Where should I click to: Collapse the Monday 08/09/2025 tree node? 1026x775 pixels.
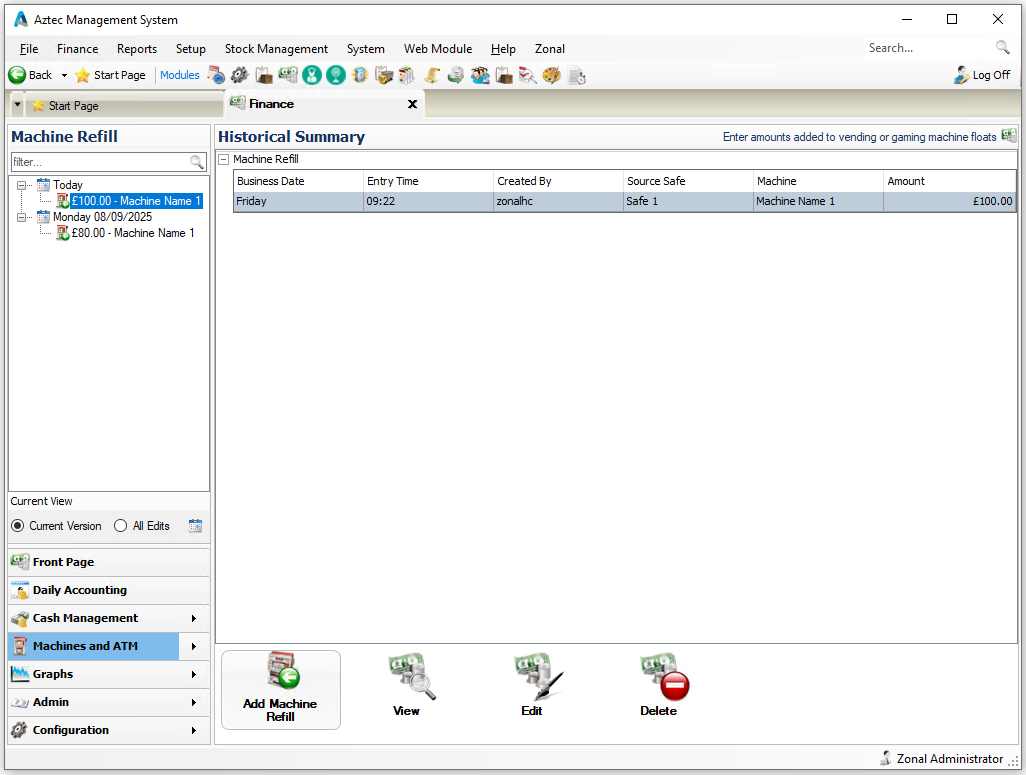(22, 217)
